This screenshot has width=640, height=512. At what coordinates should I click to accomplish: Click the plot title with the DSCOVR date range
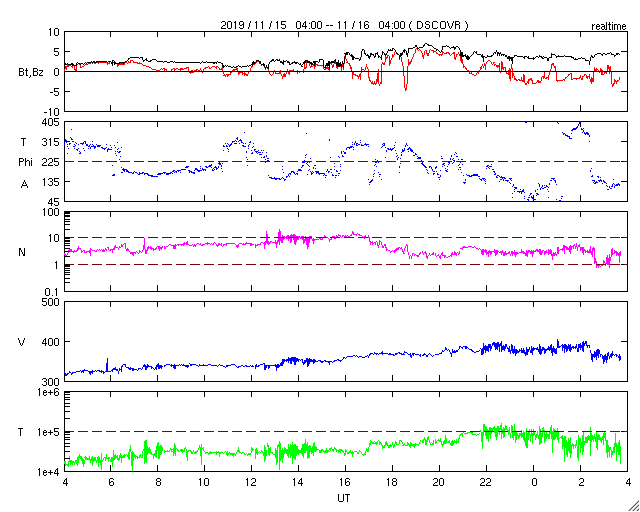[x=344, y=25]
